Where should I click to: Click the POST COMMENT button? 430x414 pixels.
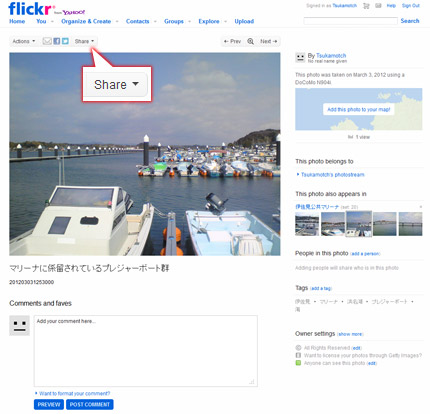click(x=90, y=404)
